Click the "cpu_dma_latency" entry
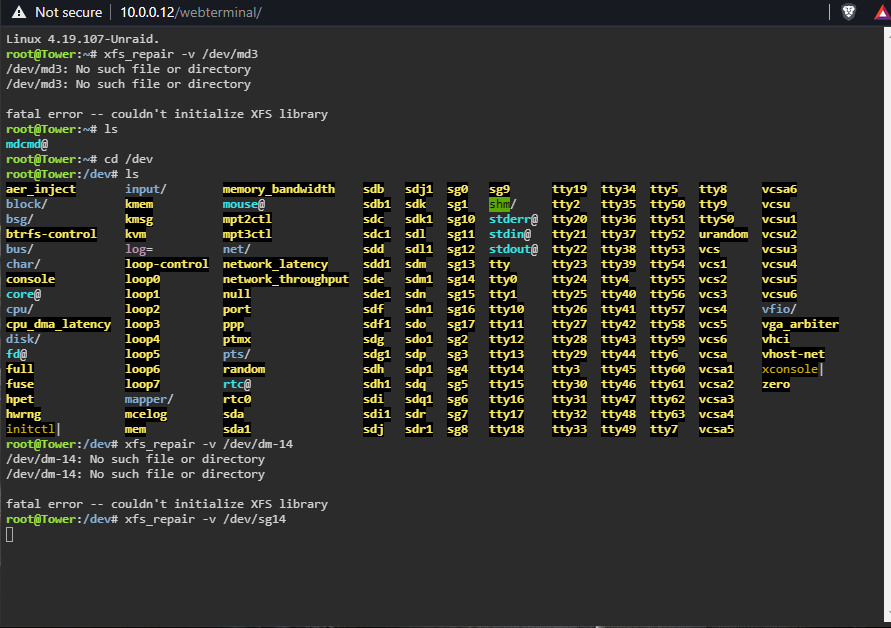Screen dimensions: 891x628 pos(59,324)
